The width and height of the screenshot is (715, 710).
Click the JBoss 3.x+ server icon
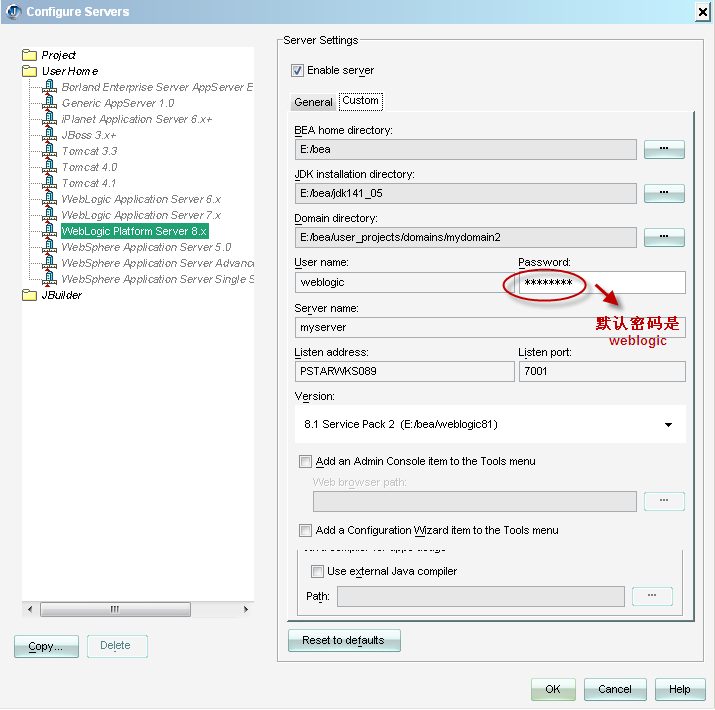point(49,135)
